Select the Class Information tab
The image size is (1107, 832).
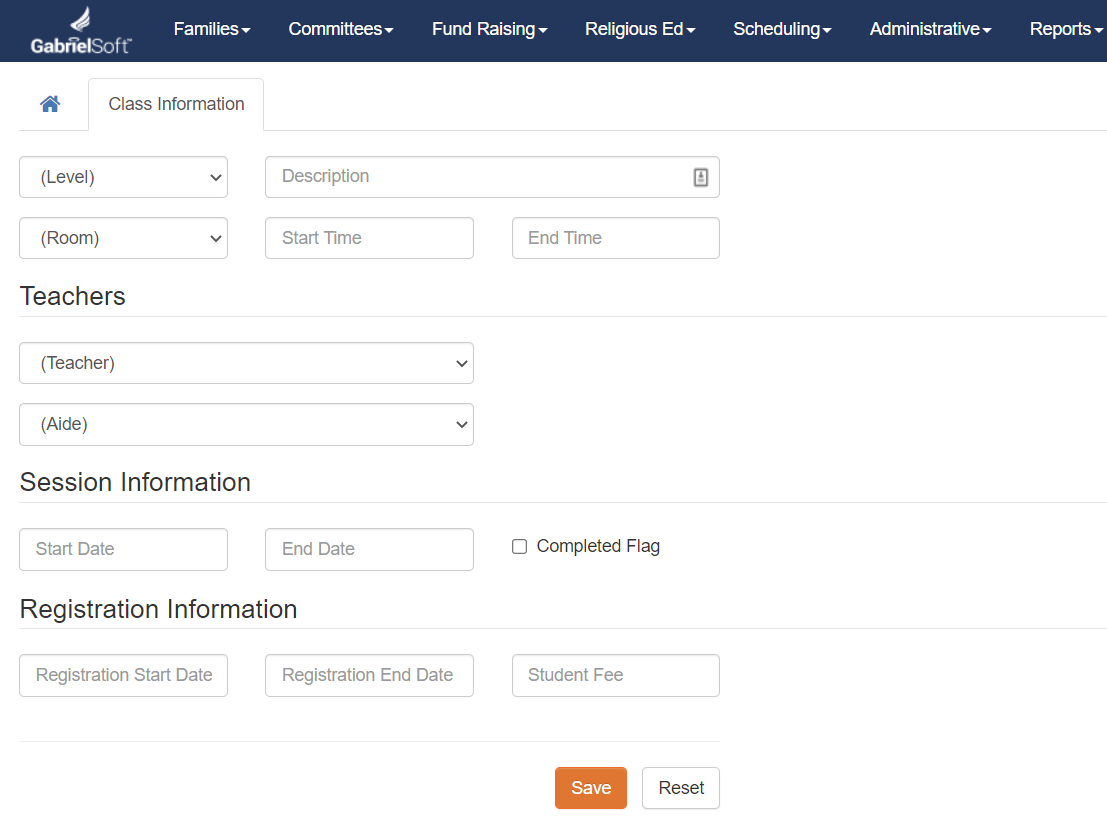click(x=176, y=104)
